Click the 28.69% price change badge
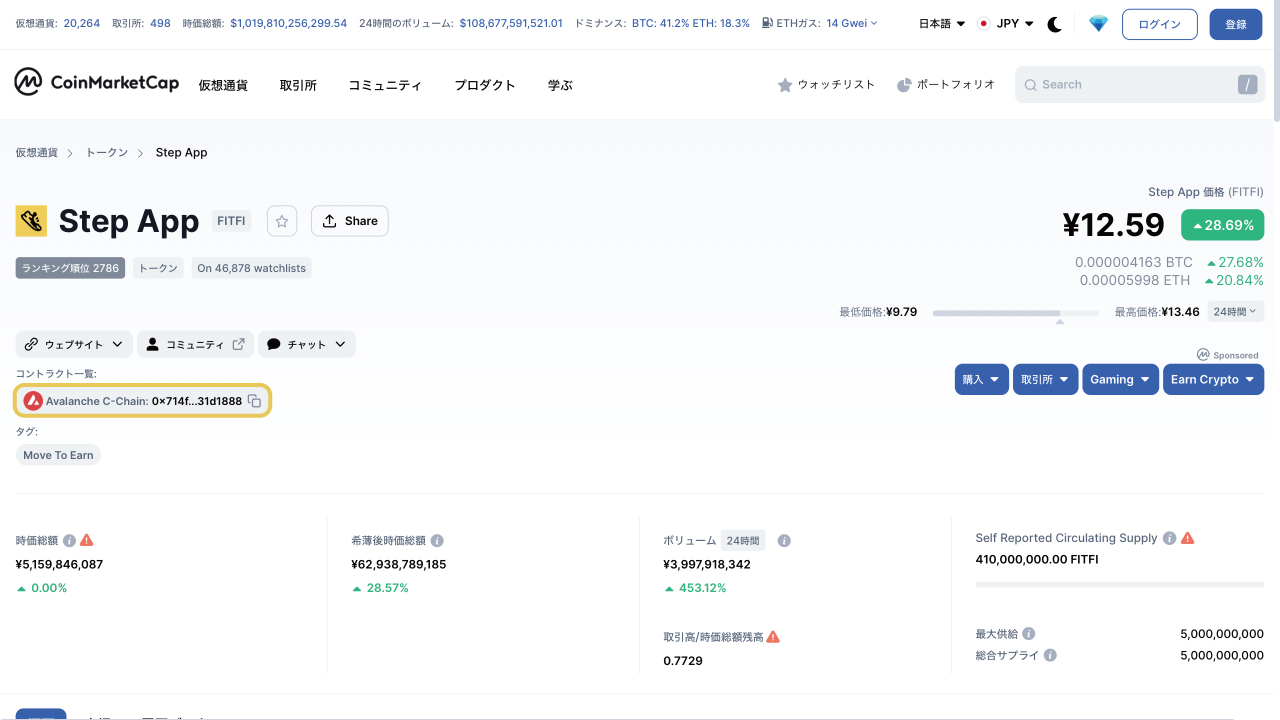Screen dimensions: 1280x720 click(x=1222, y=225)
